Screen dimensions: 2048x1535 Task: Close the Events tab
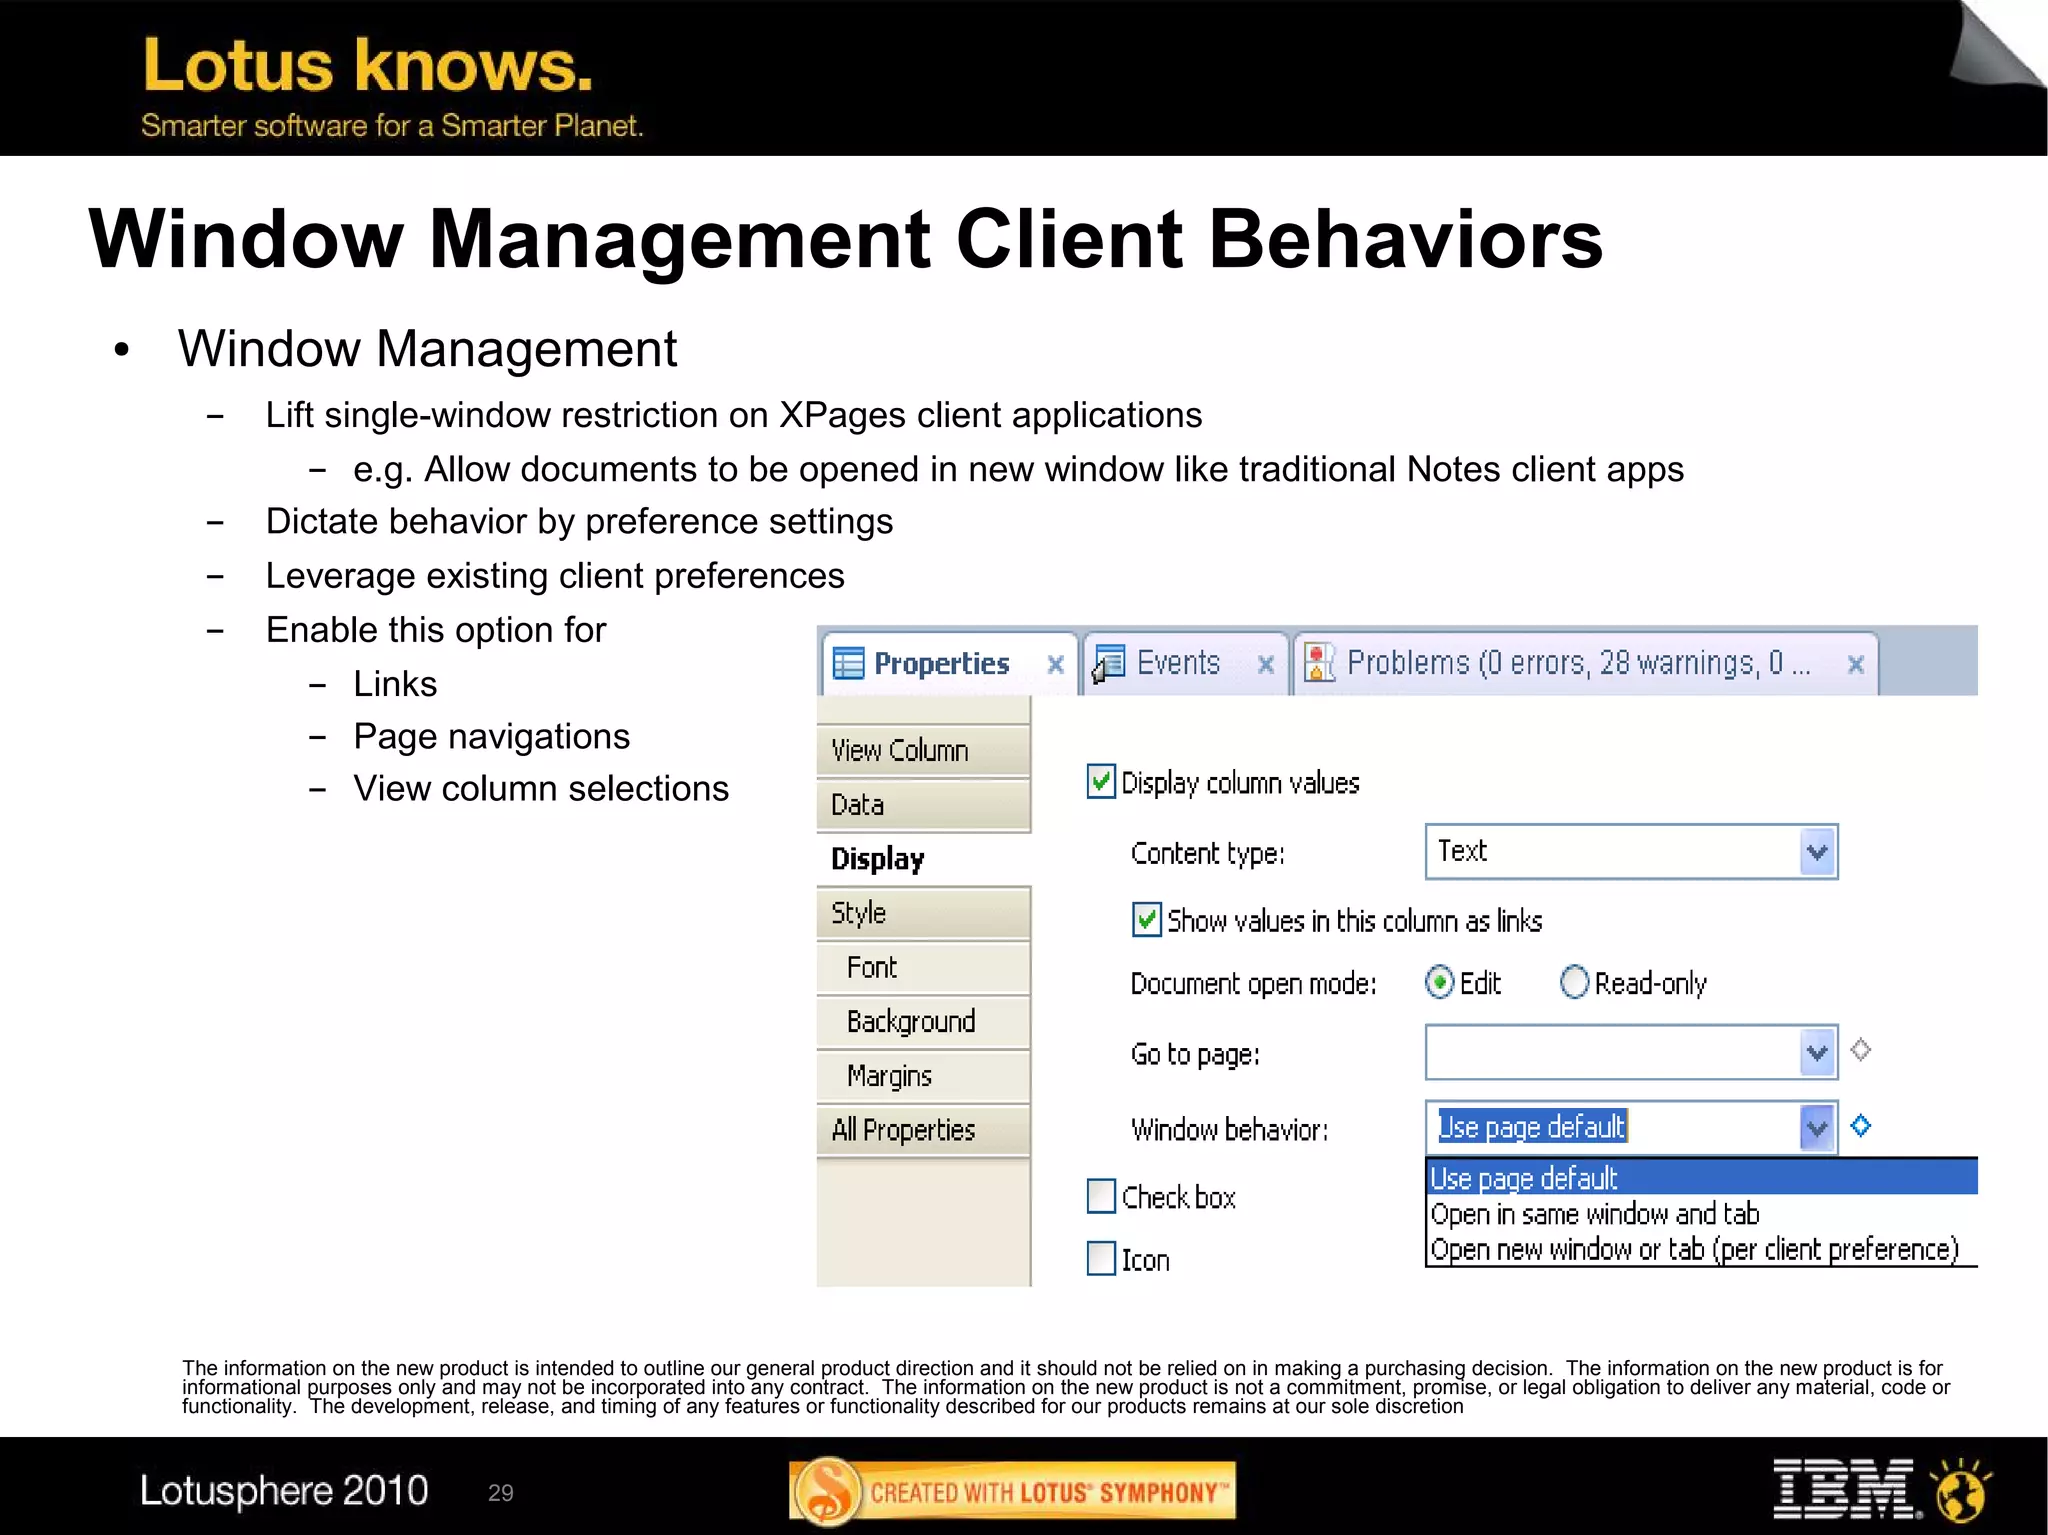pos(1266,665)
